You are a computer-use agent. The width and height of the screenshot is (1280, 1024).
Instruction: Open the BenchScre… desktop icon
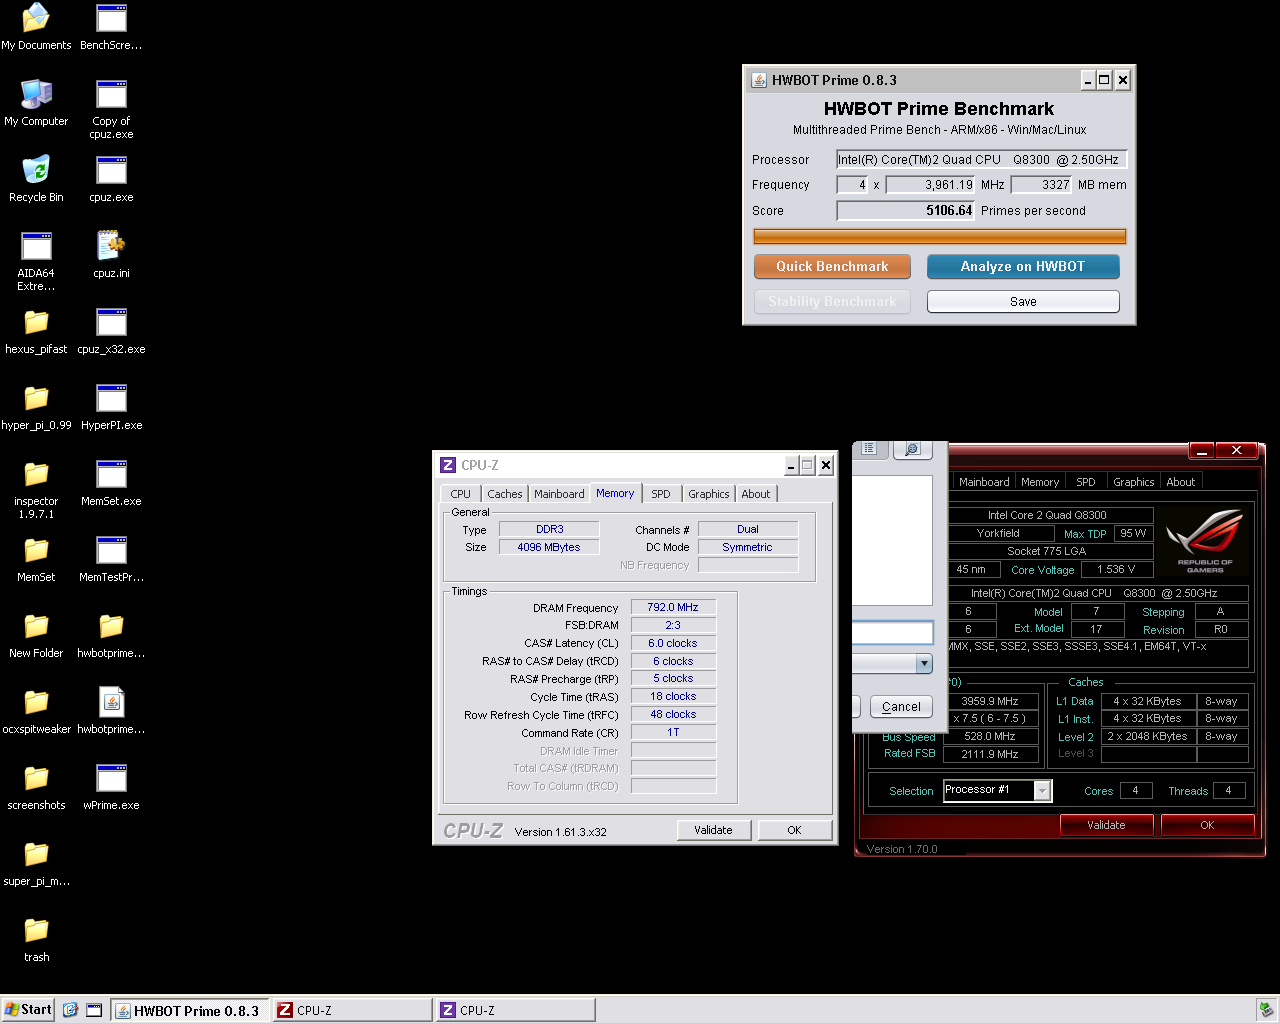tap(111, 27)
